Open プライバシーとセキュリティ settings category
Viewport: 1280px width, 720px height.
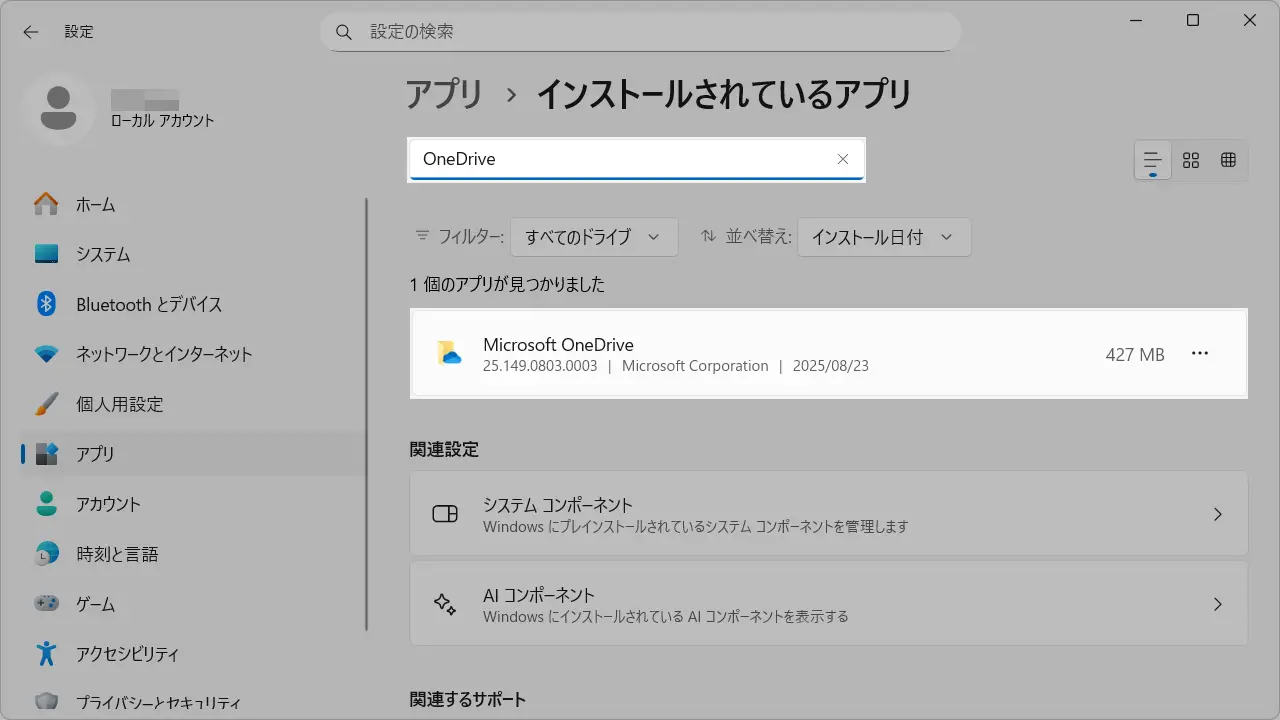pos(193,702)
